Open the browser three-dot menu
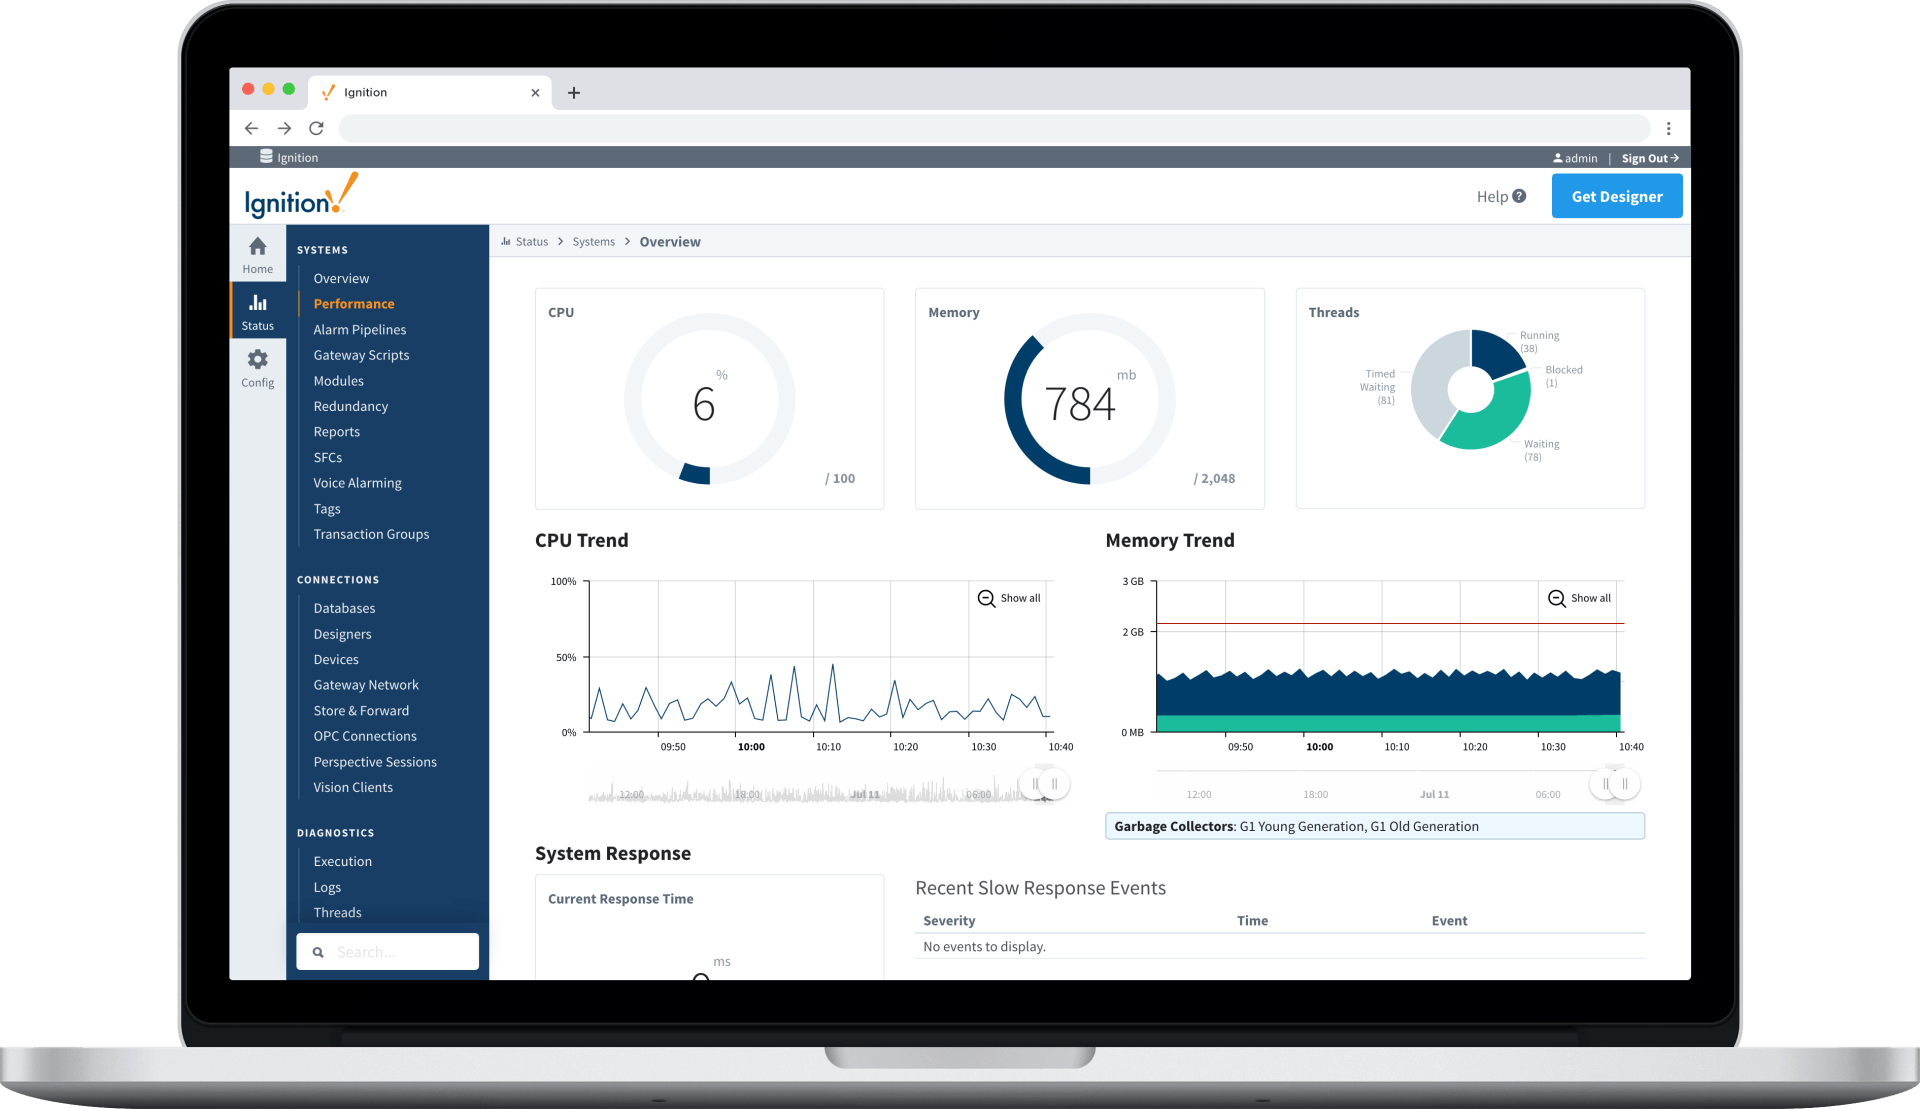Image resolution: width=1920 pixels, height=1109 pixels. 1668,128
